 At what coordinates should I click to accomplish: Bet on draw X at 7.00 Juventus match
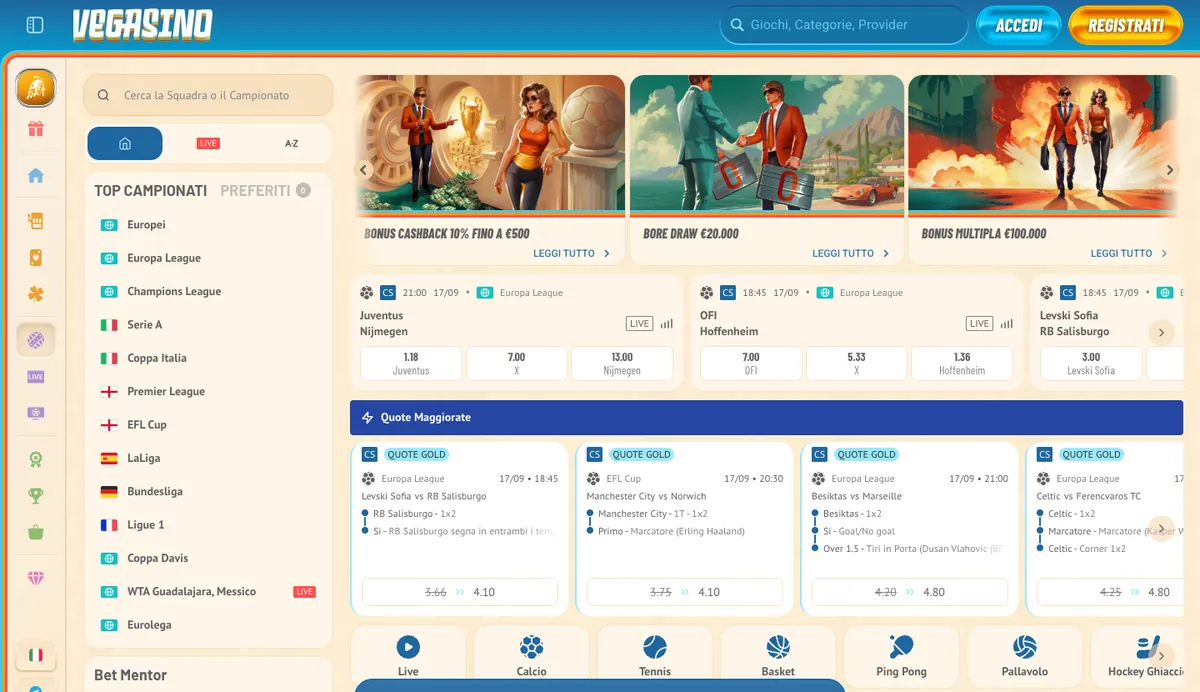(516, 363)
